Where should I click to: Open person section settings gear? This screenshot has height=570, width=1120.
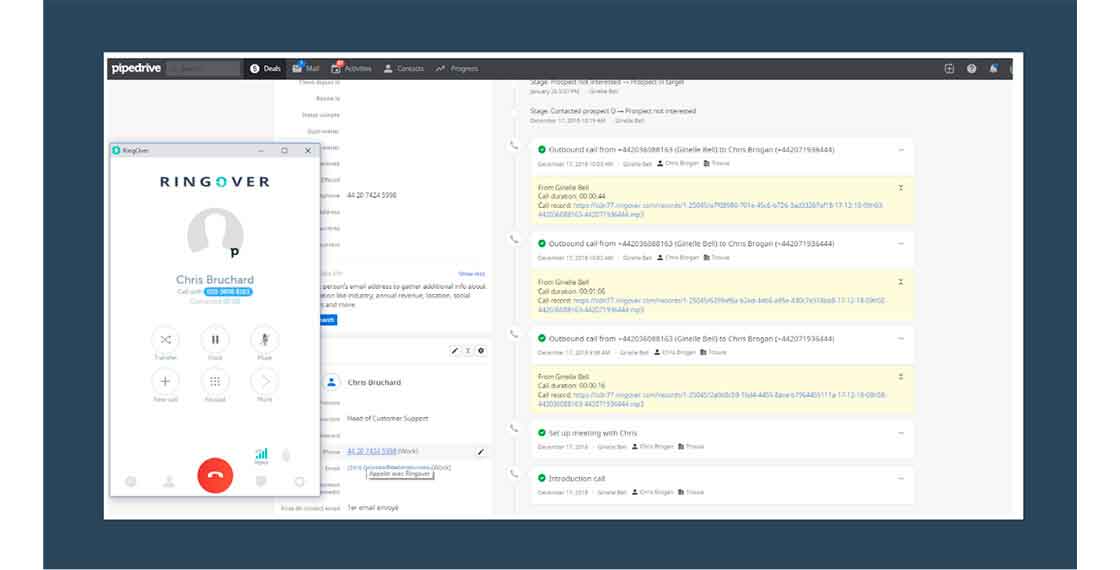click(481, 351)
